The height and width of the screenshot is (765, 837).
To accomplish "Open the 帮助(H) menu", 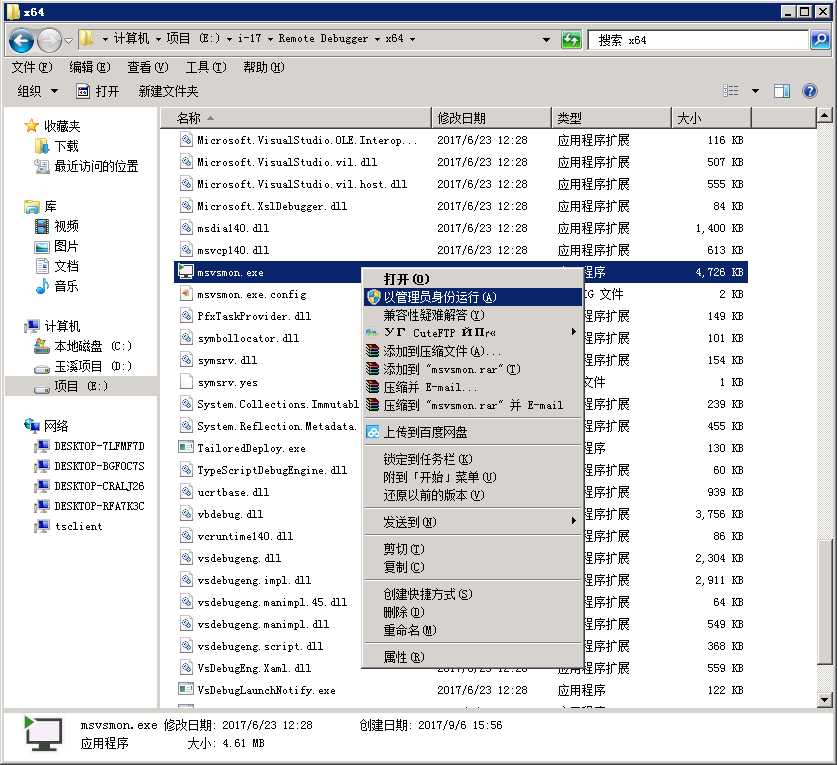I will (x=264, y=67).
